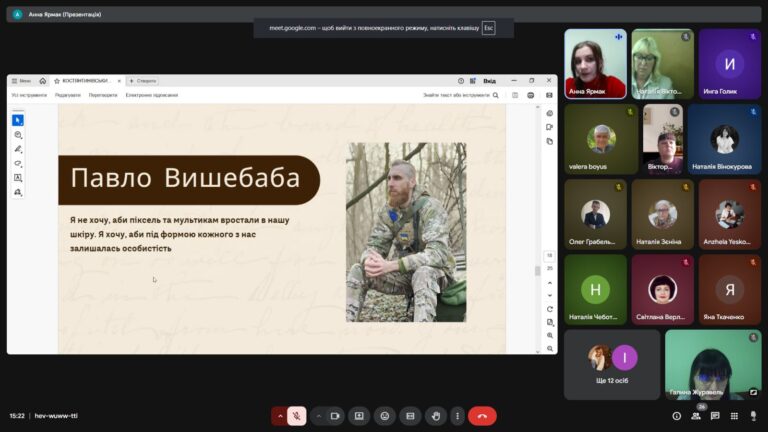Screen dimensions: 768x432
Task: Unmute the microphone in Meet
Action: (297, 416)
